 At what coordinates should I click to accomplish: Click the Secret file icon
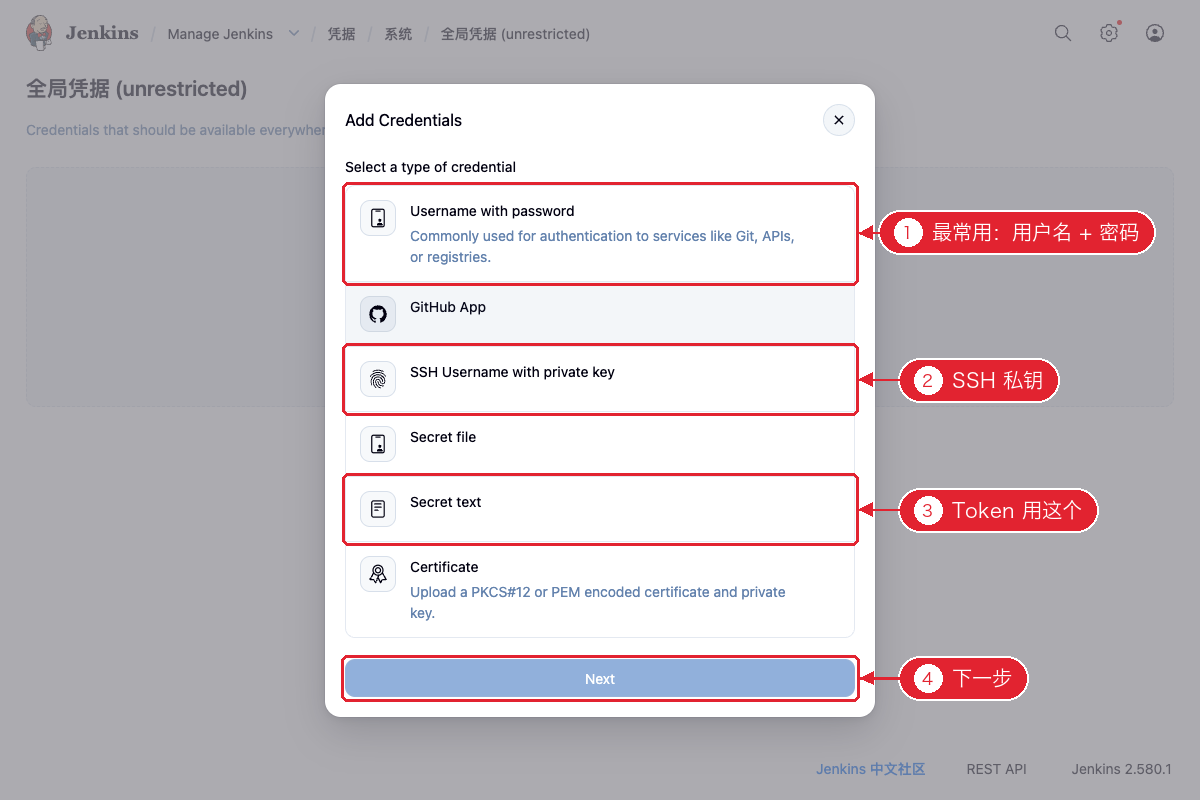[x=378, y=445]
